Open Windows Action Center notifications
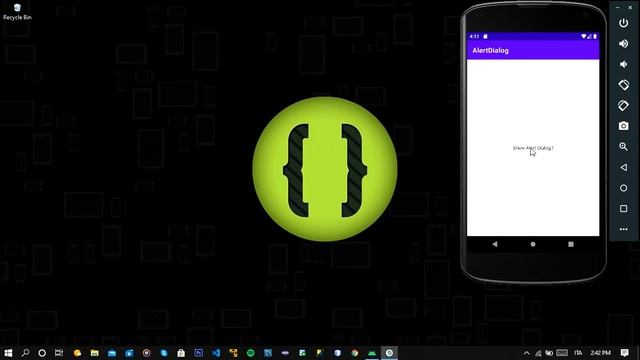The image size is (640, 360). (x=624, y=353)
